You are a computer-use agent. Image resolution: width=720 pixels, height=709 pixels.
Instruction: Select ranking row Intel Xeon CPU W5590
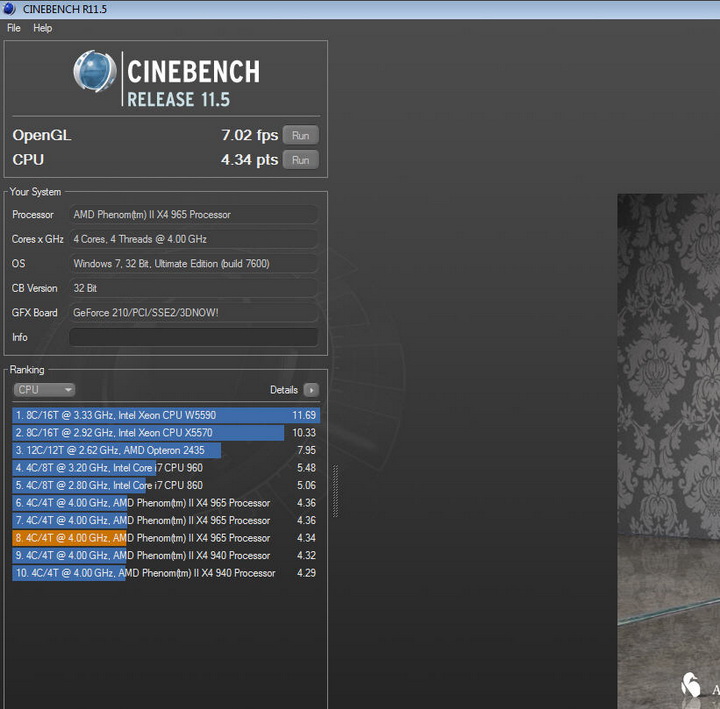point(166,415)
